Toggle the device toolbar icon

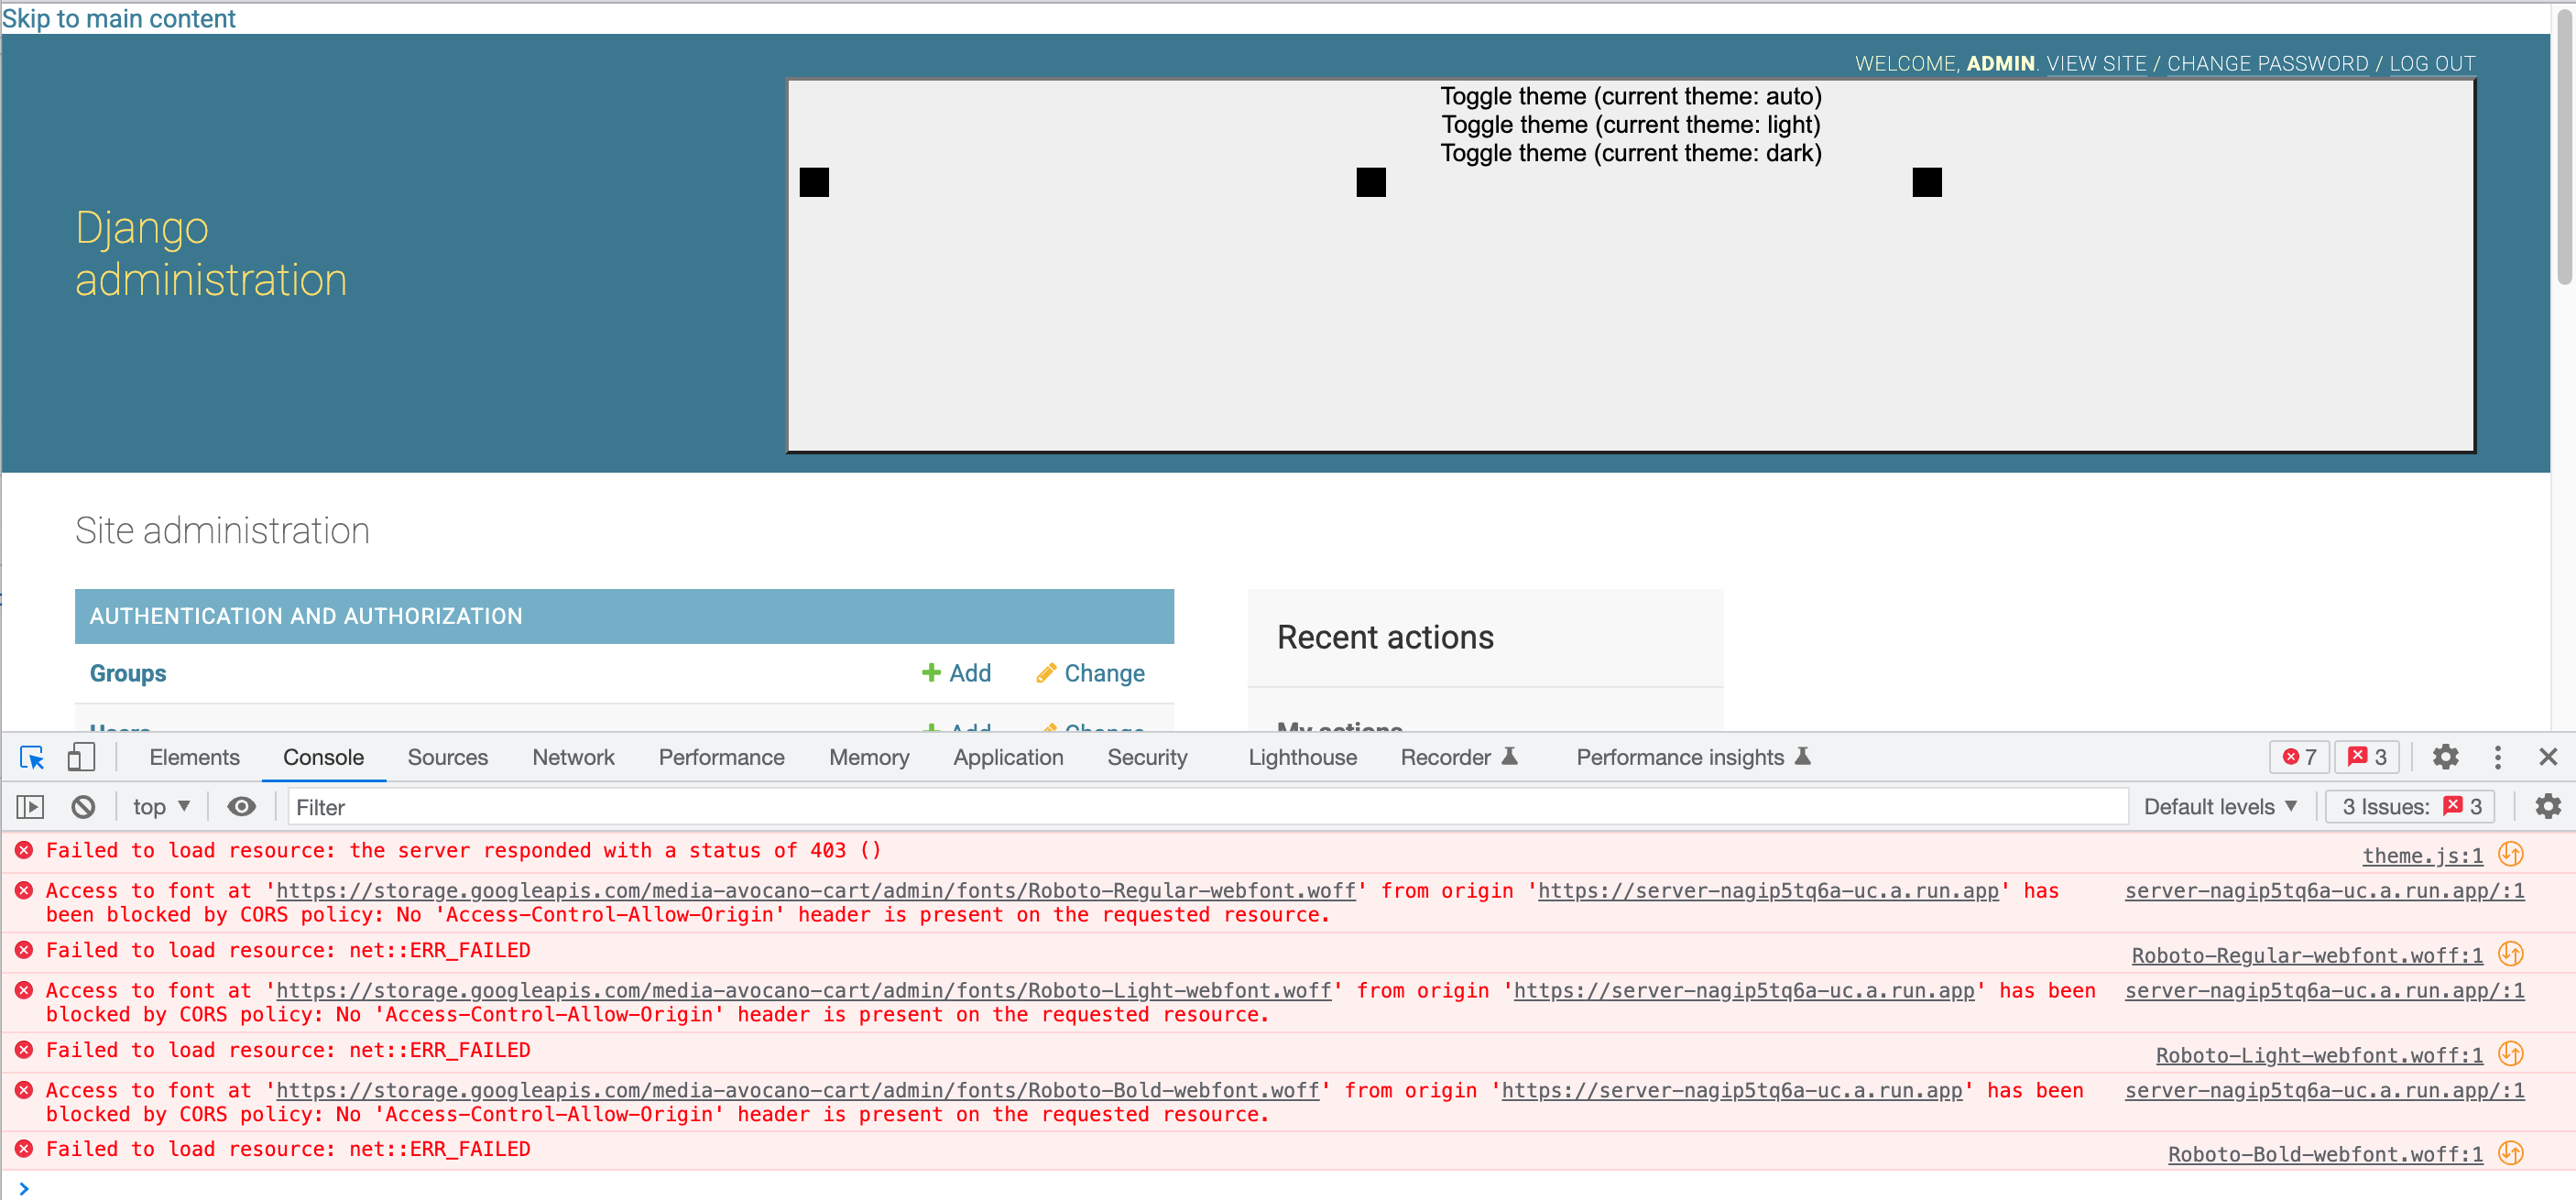coord(81,757)
